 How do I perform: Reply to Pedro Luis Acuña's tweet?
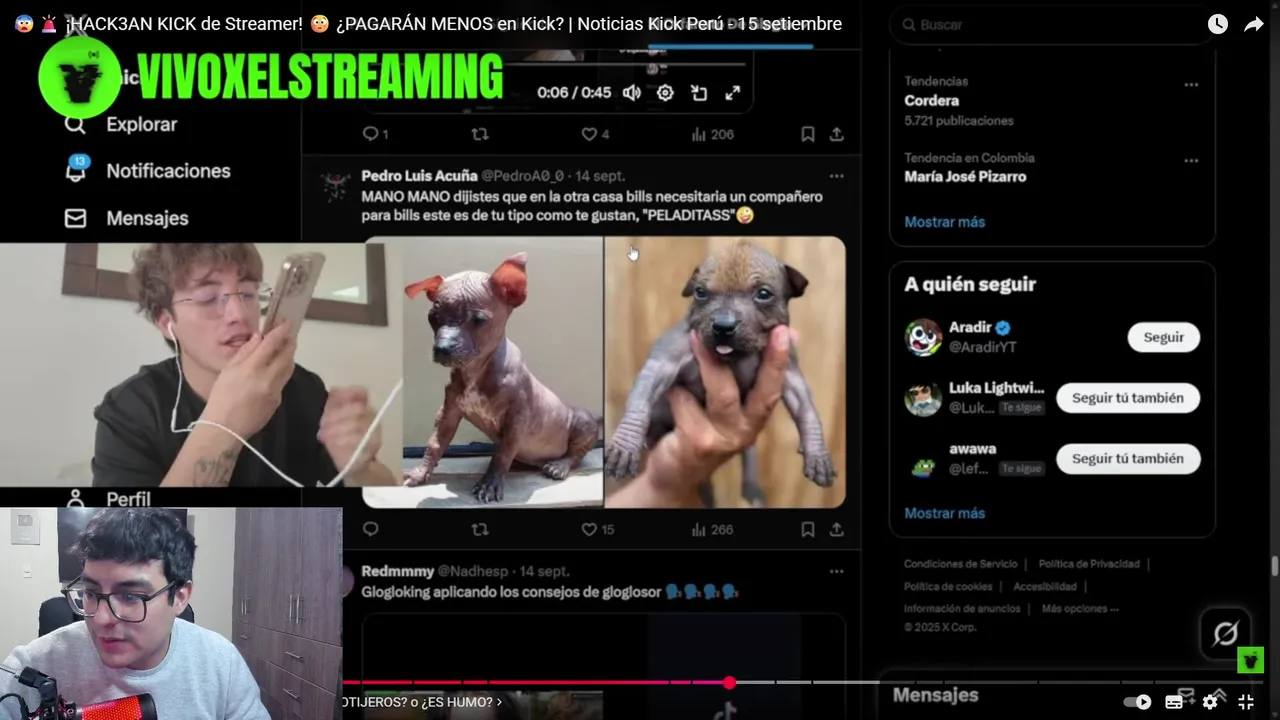click(370, 529)
